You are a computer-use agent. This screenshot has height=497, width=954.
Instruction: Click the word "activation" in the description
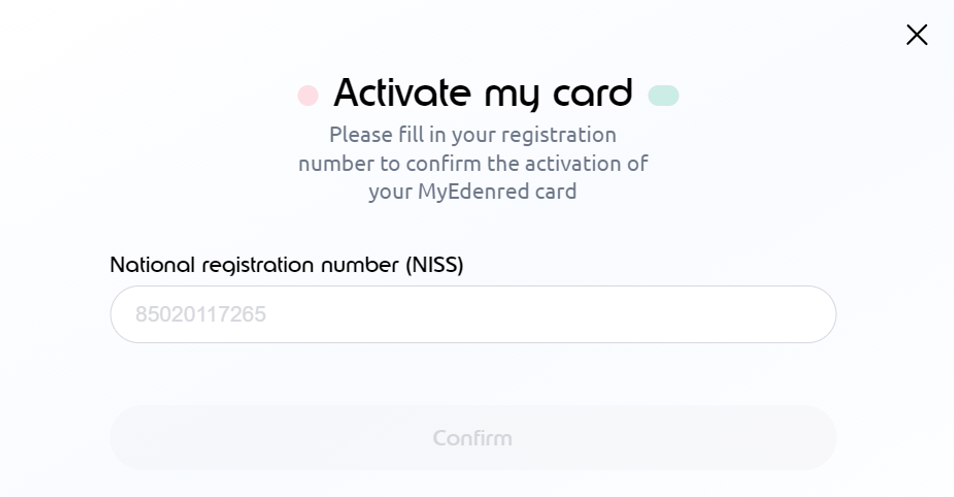click(x=567, y=163)
